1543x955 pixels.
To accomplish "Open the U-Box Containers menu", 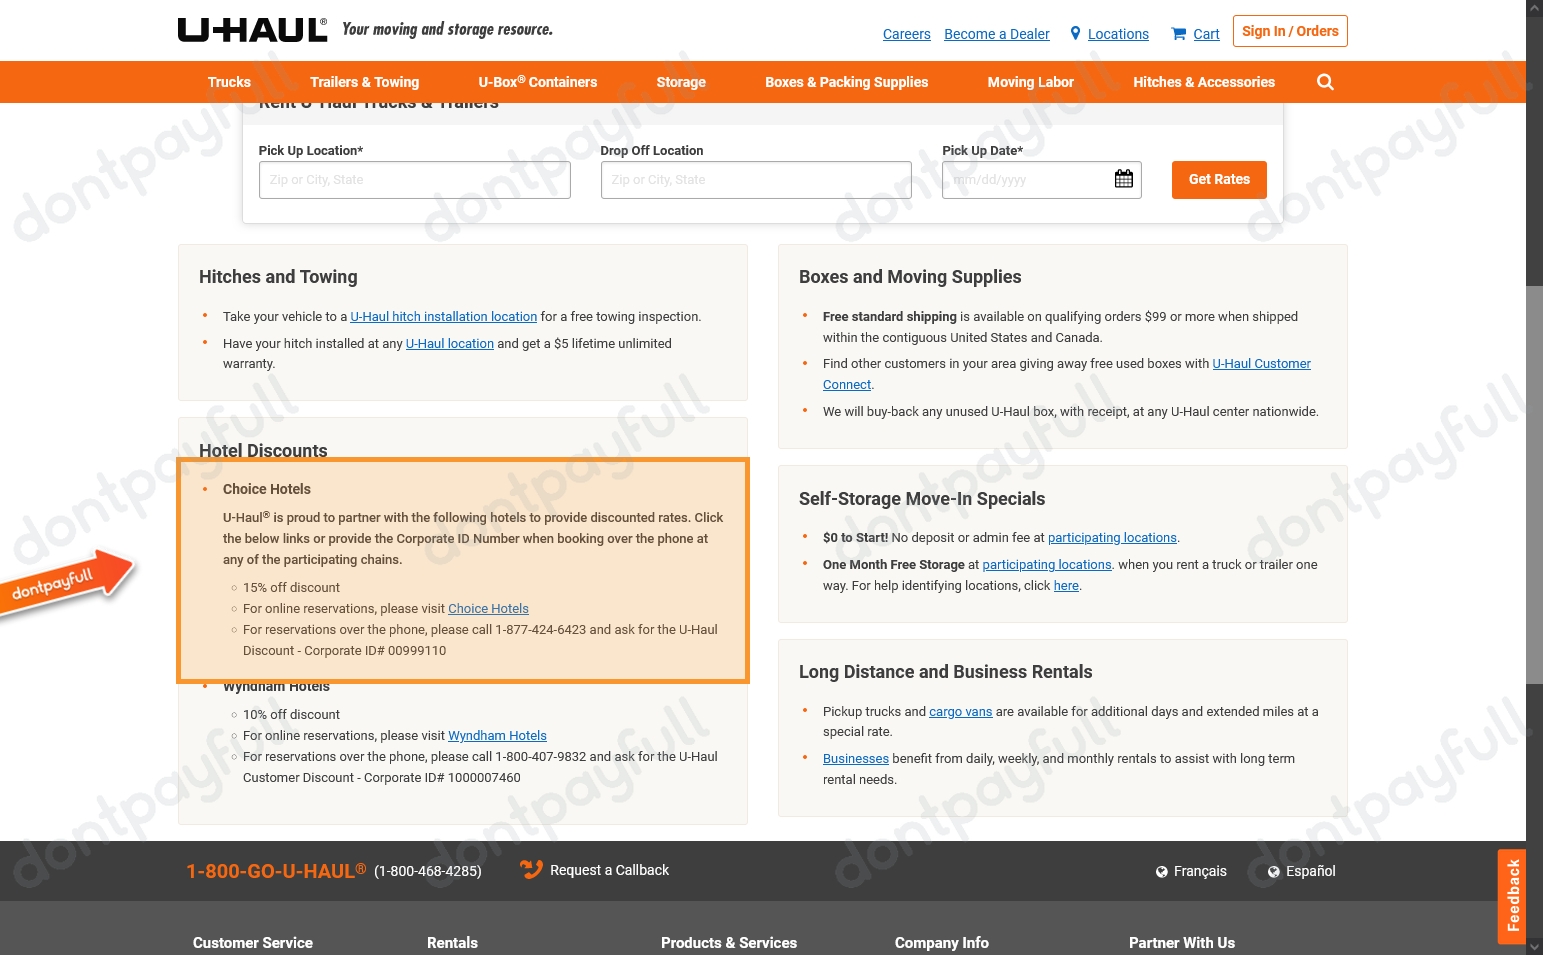I will (x=538, y=82).
